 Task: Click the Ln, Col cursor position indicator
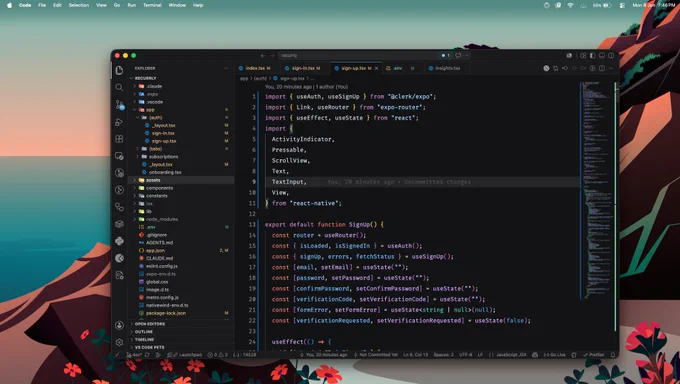point(415,354)
